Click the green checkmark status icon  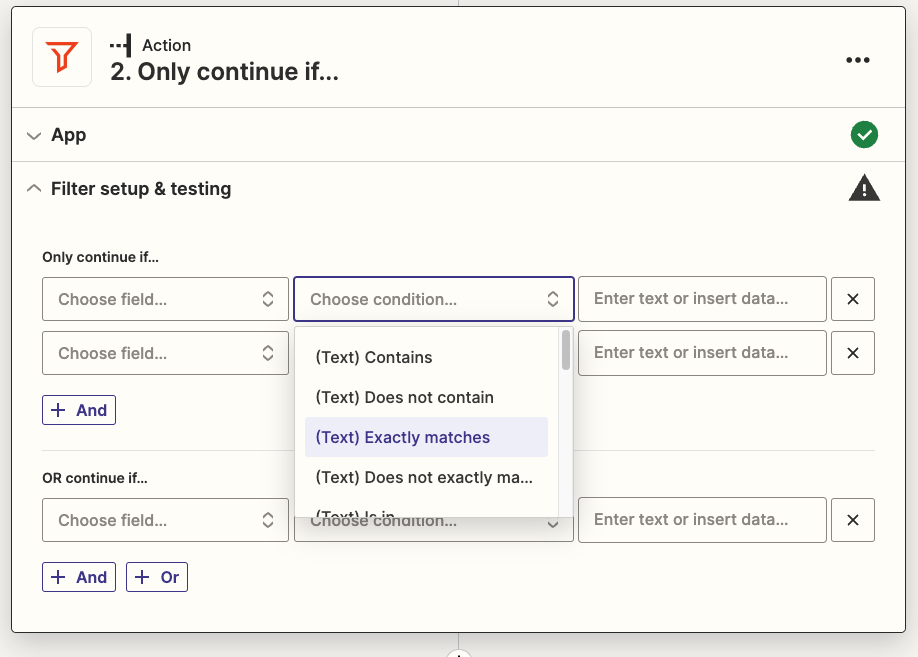tap(864, 135)
